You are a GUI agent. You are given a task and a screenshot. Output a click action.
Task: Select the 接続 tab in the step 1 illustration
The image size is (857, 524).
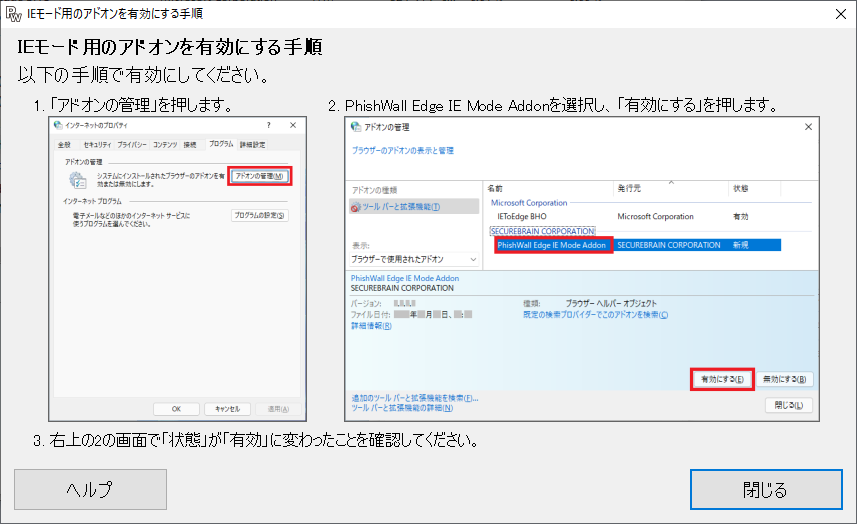tap(190, 145)
